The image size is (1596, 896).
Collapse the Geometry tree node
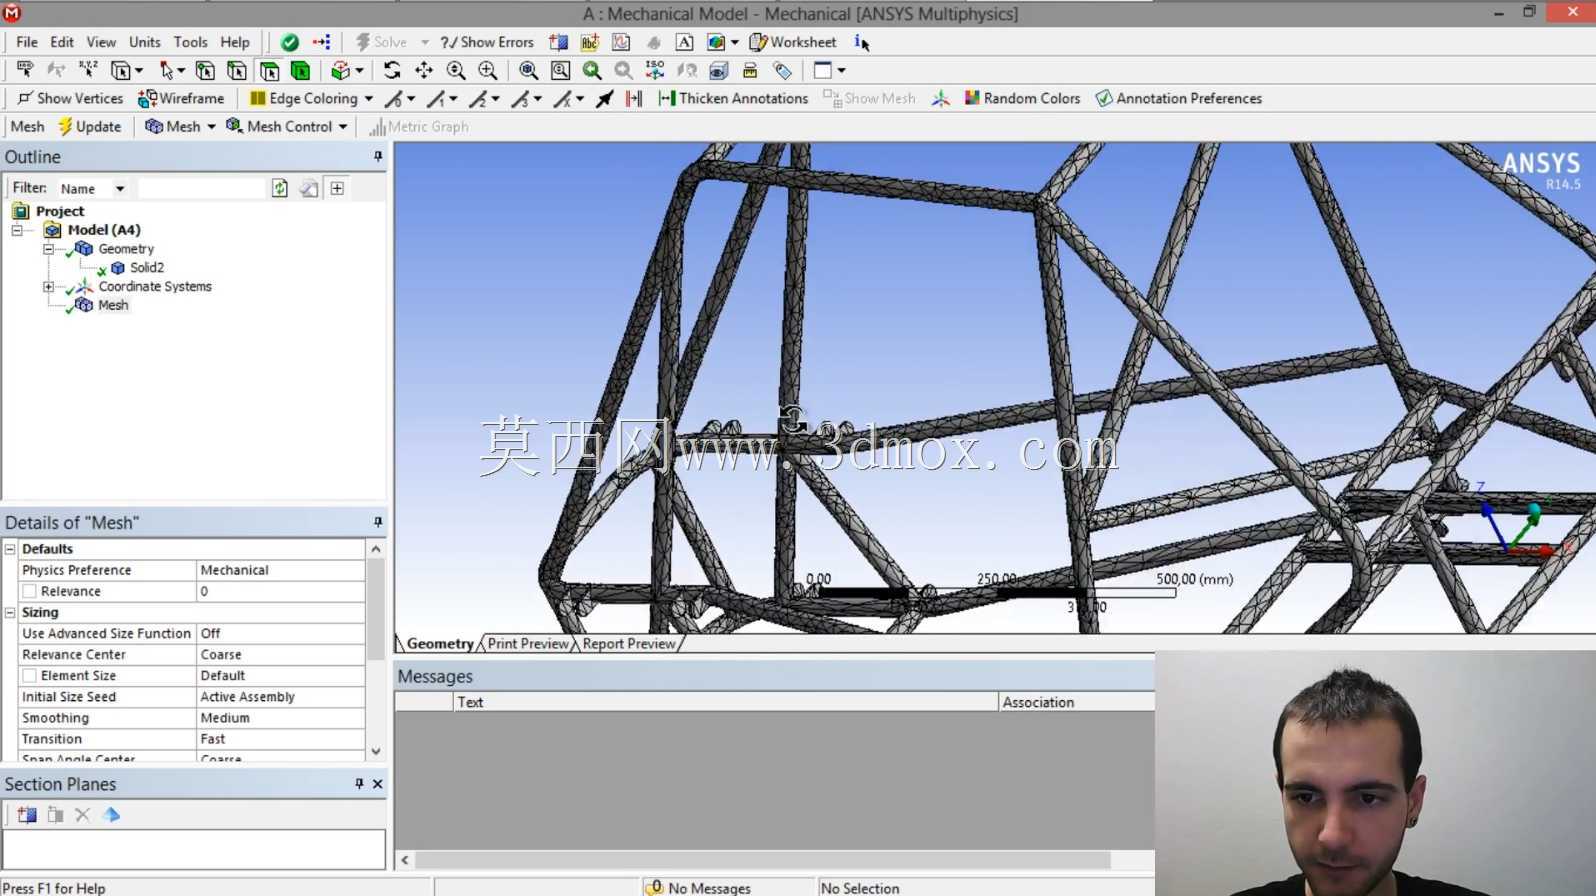48,249
